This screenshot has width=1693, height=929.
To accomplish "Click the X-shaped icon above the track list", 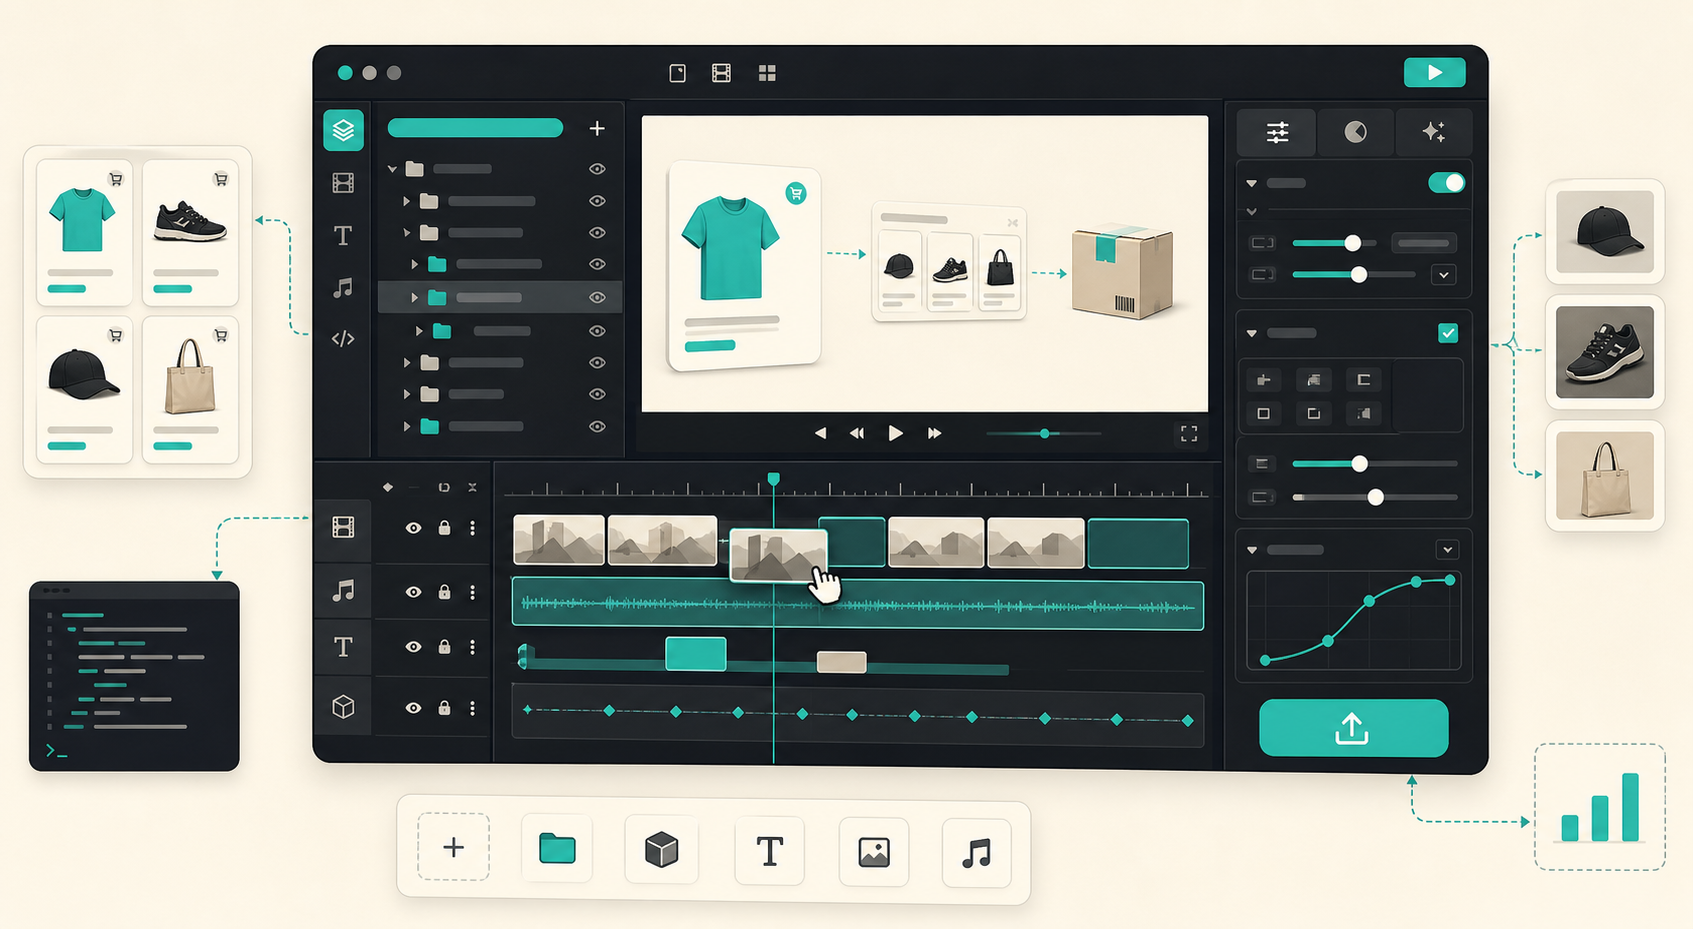I will coord(472,487).
